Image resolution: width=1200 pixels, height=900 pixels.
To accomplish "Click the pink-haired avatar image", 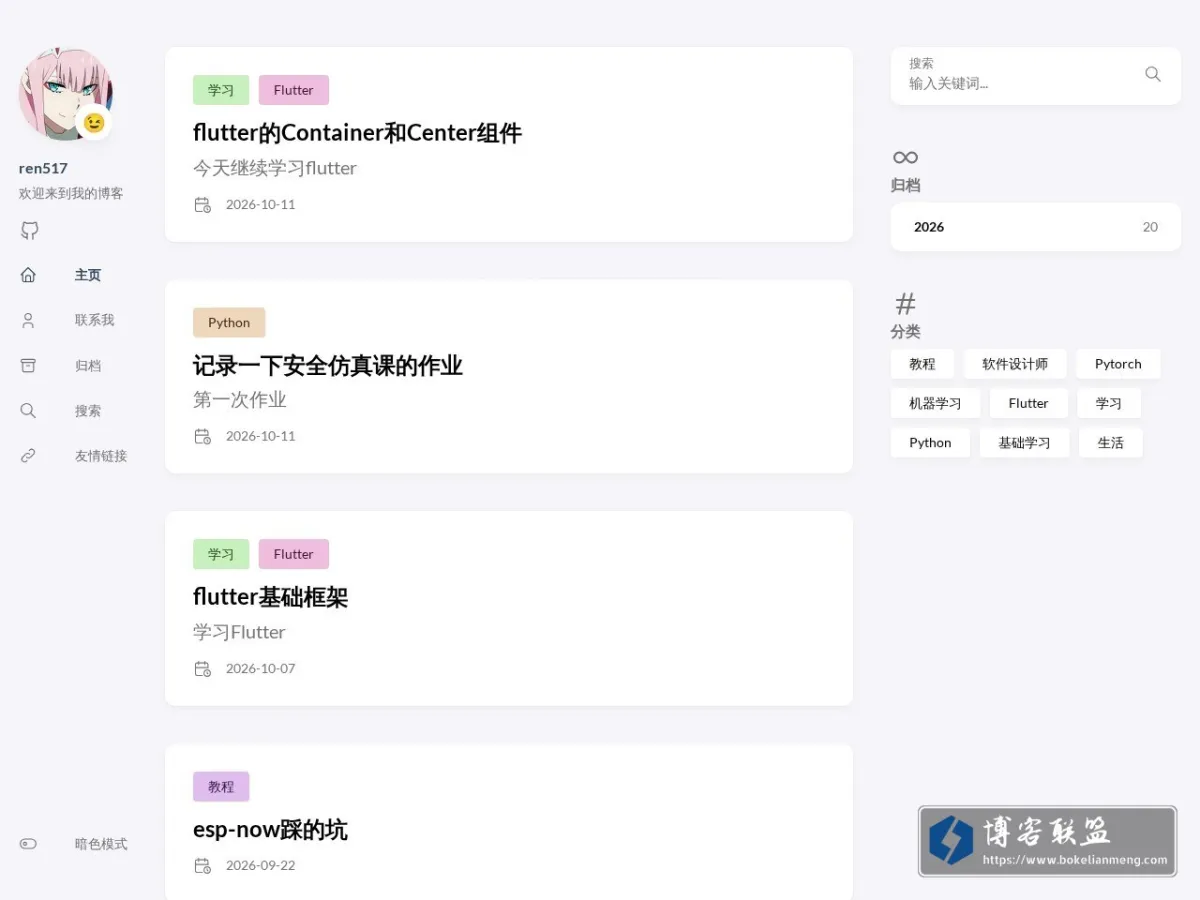I will point(65,94).
